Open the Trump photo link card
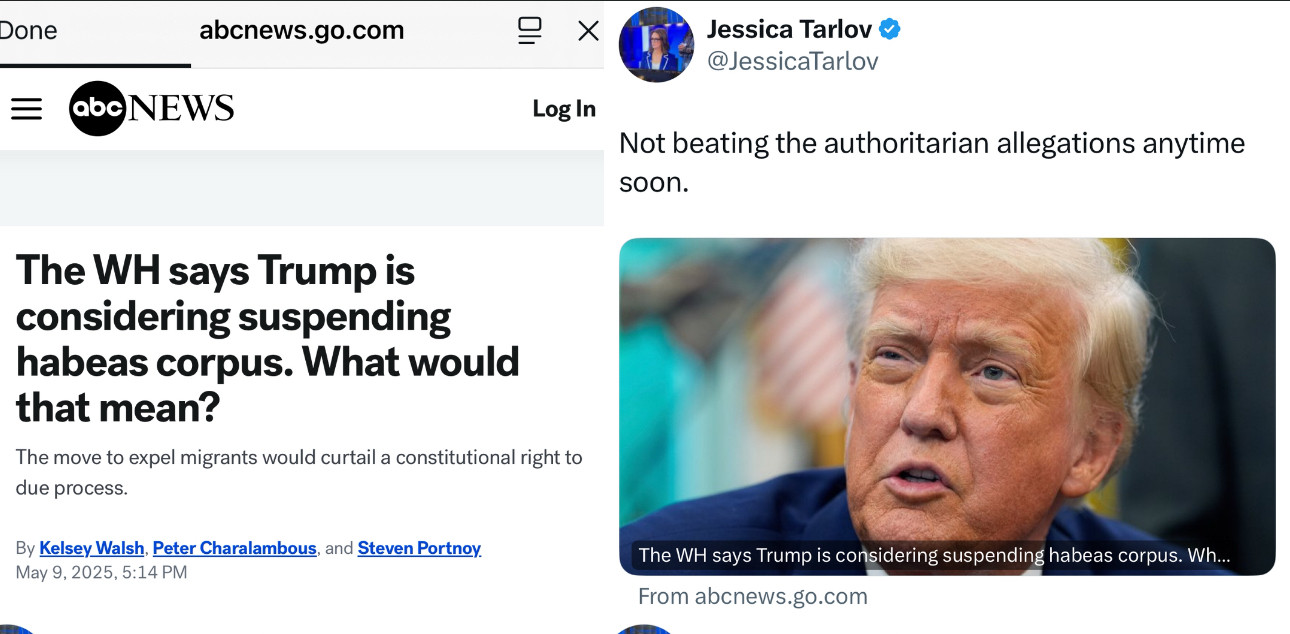 pos(947,406)
